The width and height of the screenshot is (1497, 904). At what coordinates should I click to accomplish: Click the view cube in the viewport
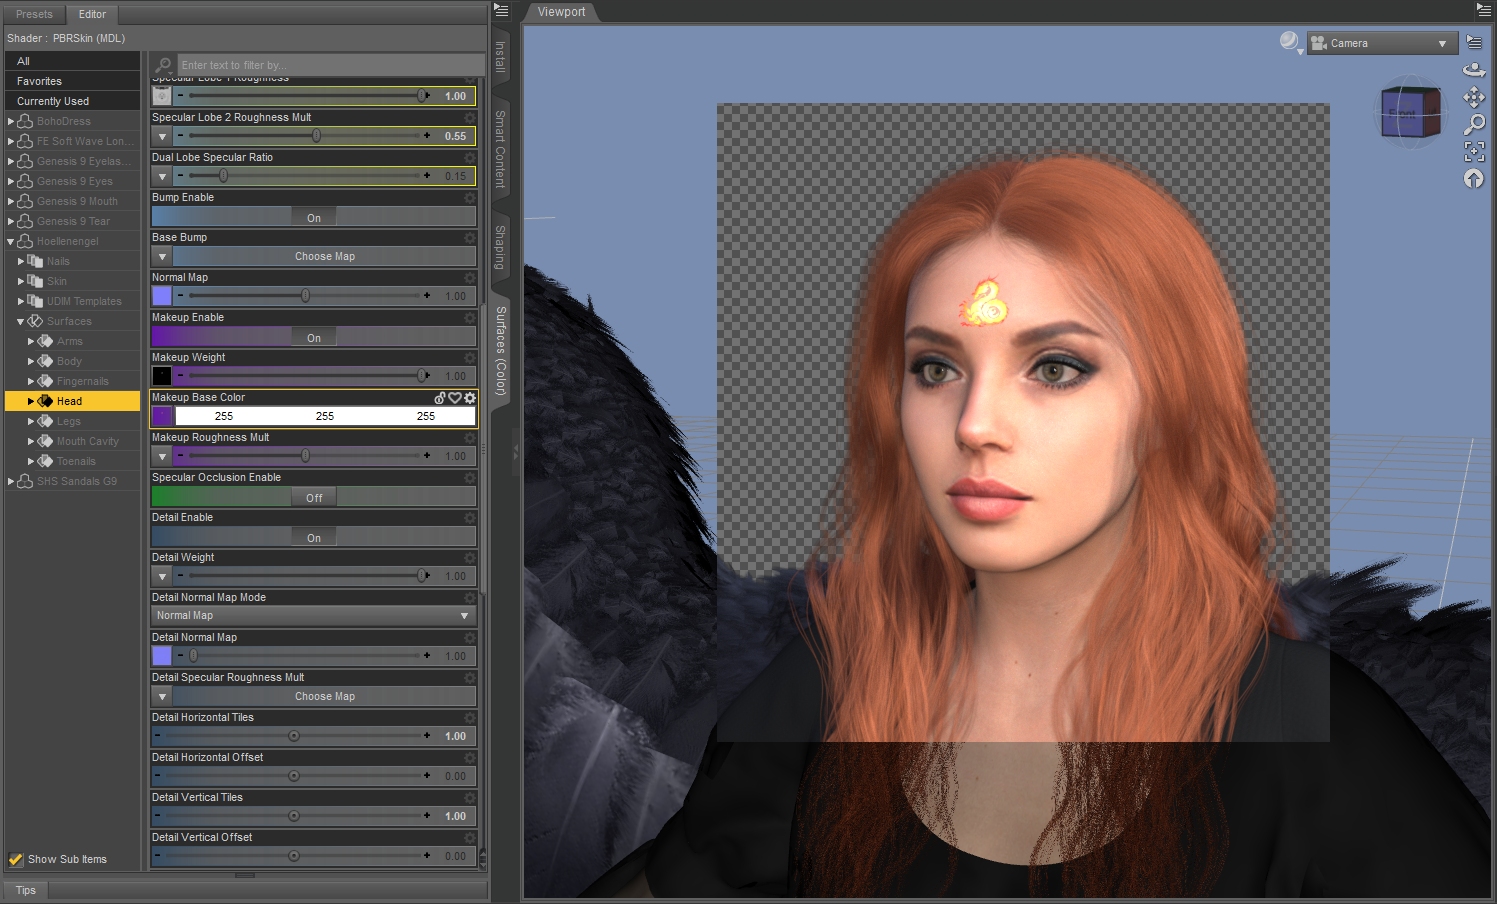point(1410,112)
